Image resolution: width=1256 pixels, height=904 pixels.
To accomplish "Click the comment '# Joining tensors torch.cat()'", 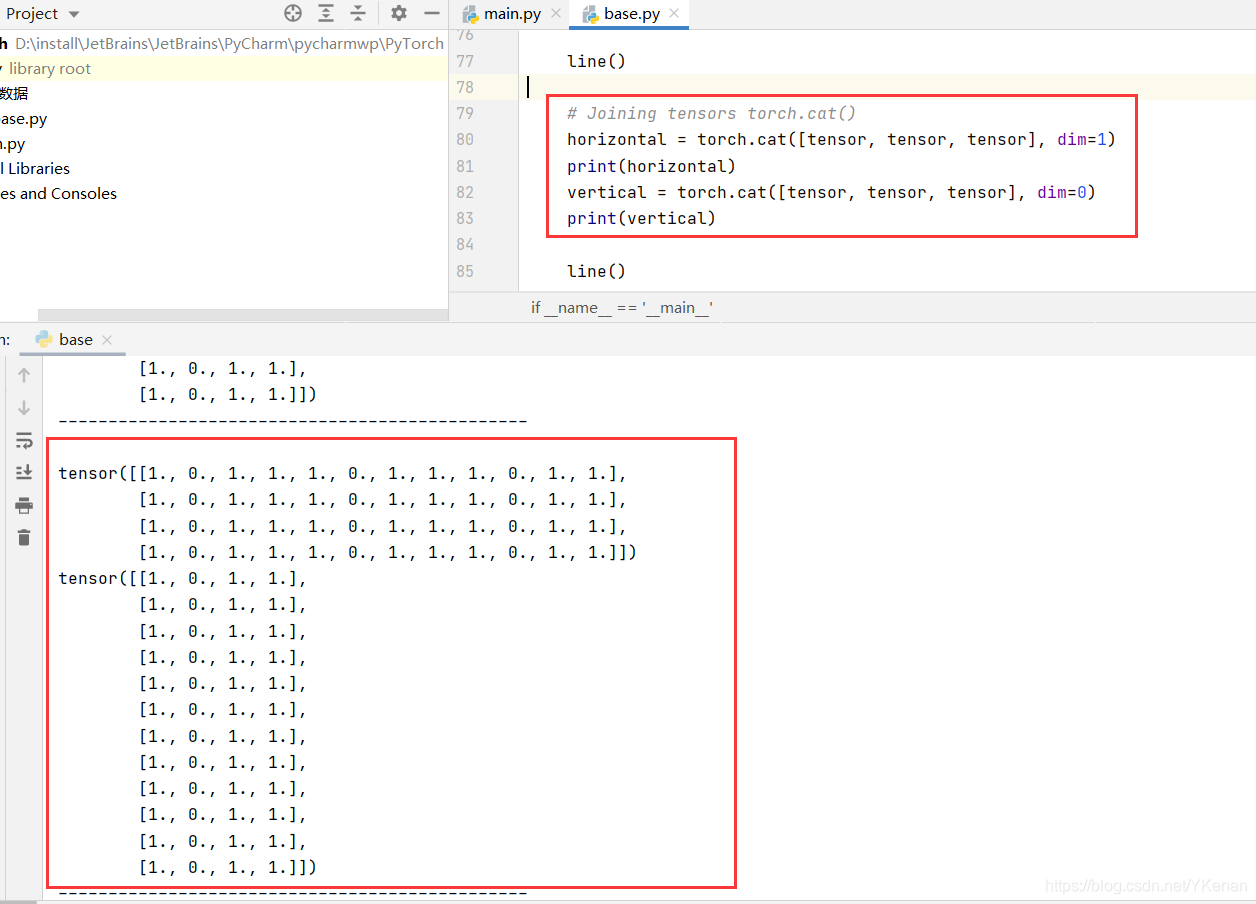I will 711,113.
